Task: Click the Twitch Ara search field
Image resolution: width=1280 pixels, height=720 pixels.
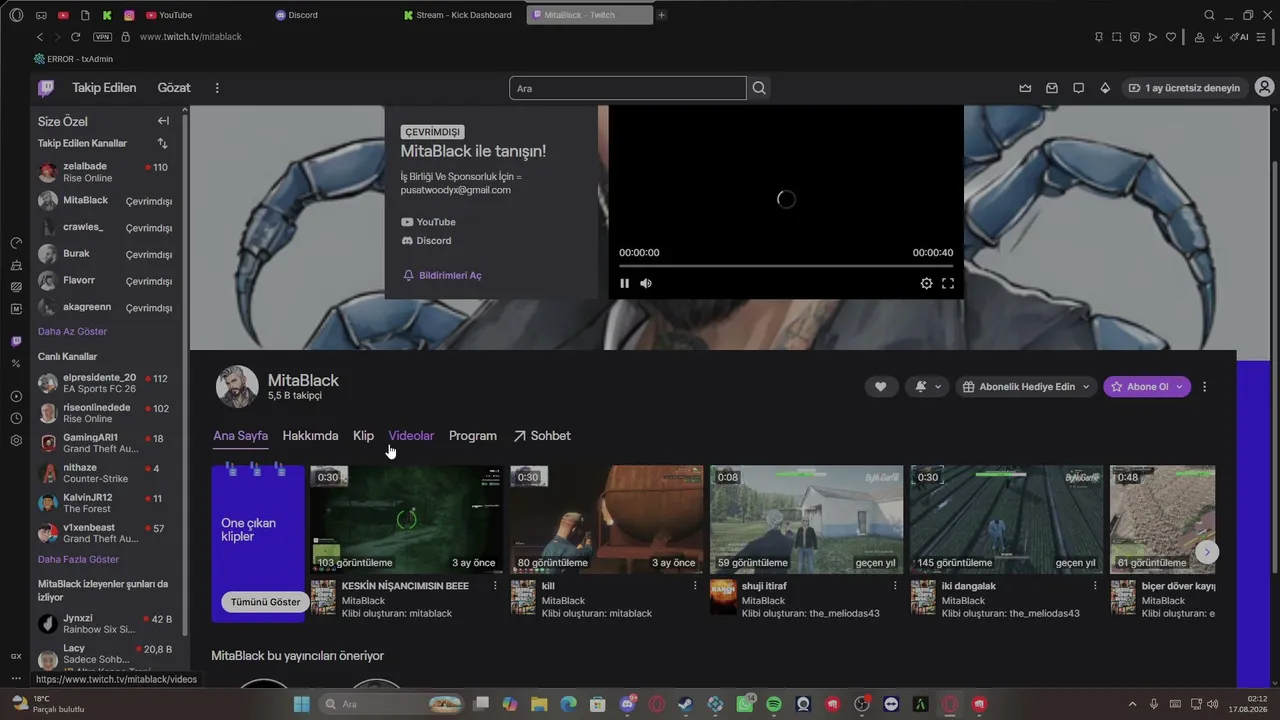Action: pos(628,88)
